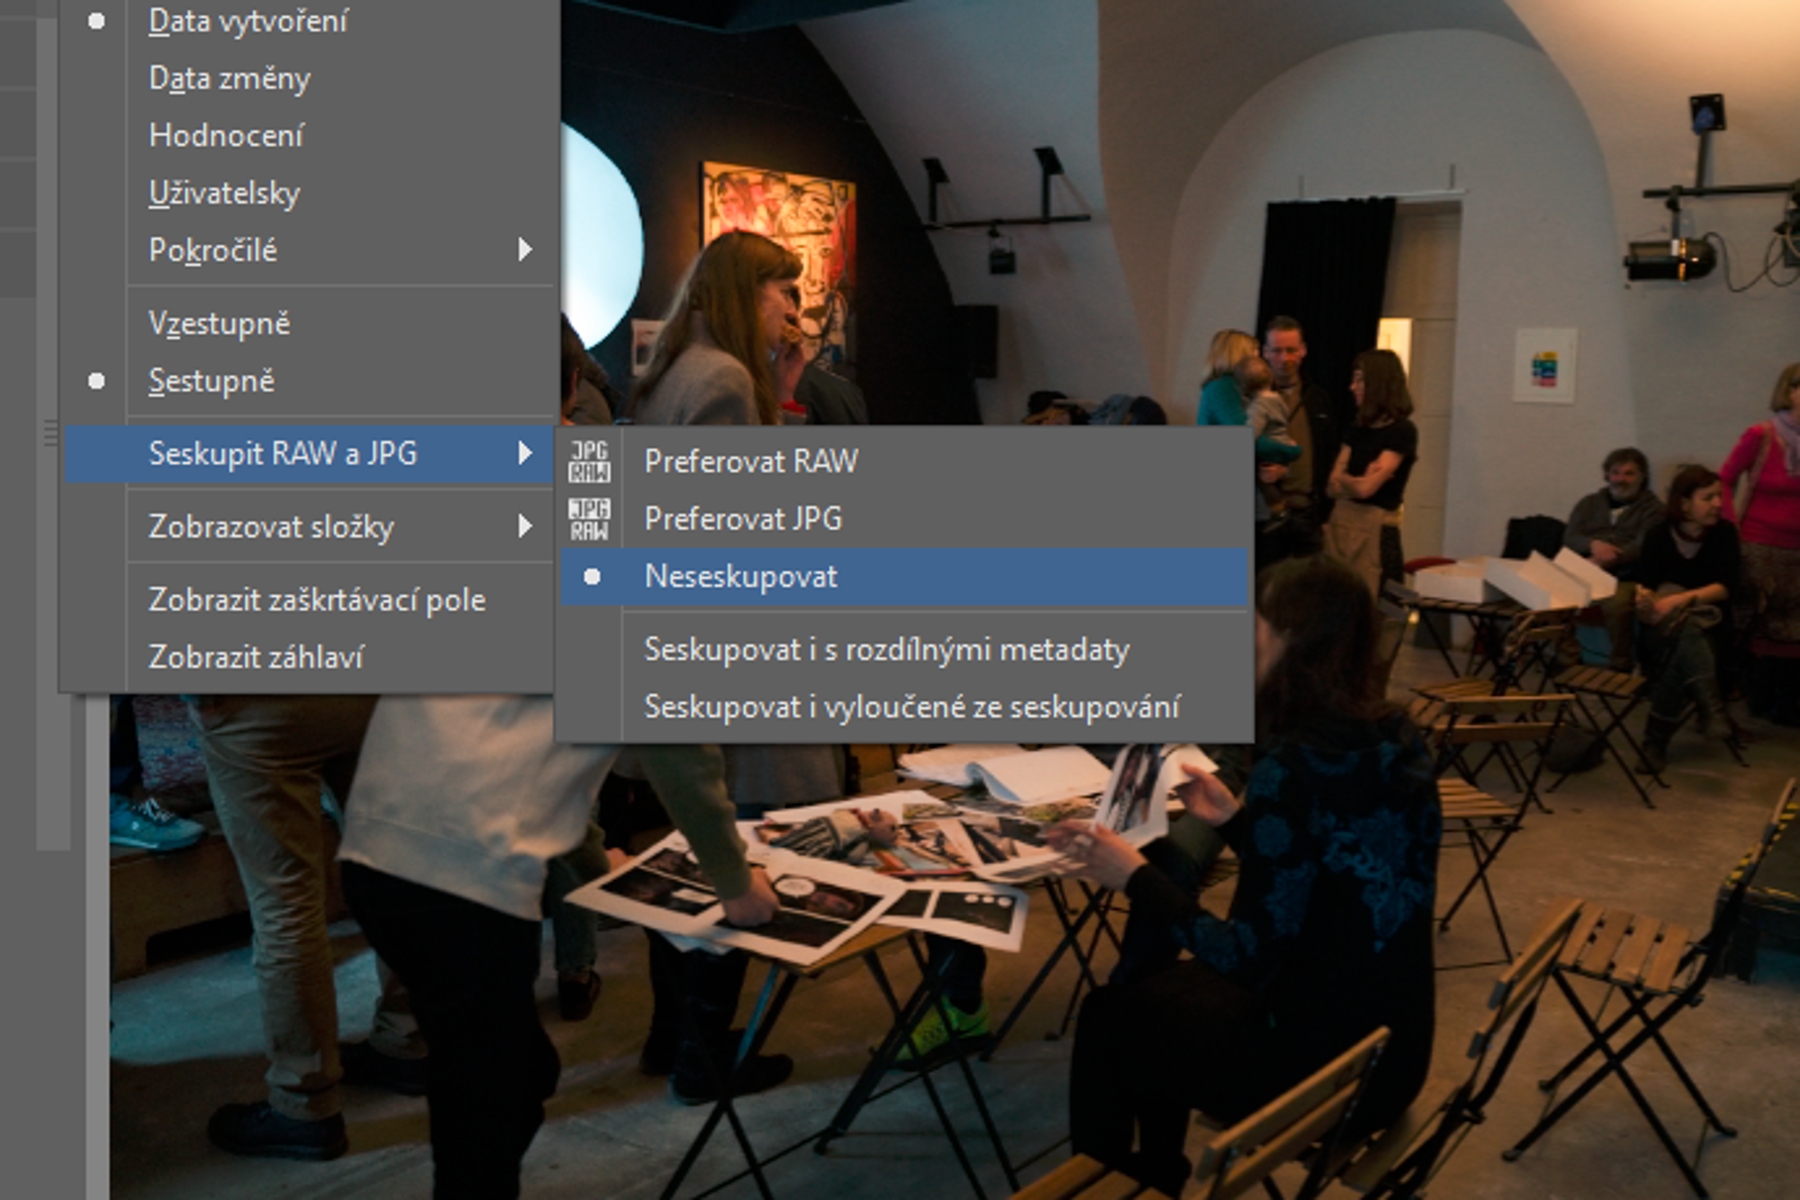Image resolution: width=1800 pixels, height=1200 pixels.
Task: Sort by Data změny
Action: coord(229,79)
